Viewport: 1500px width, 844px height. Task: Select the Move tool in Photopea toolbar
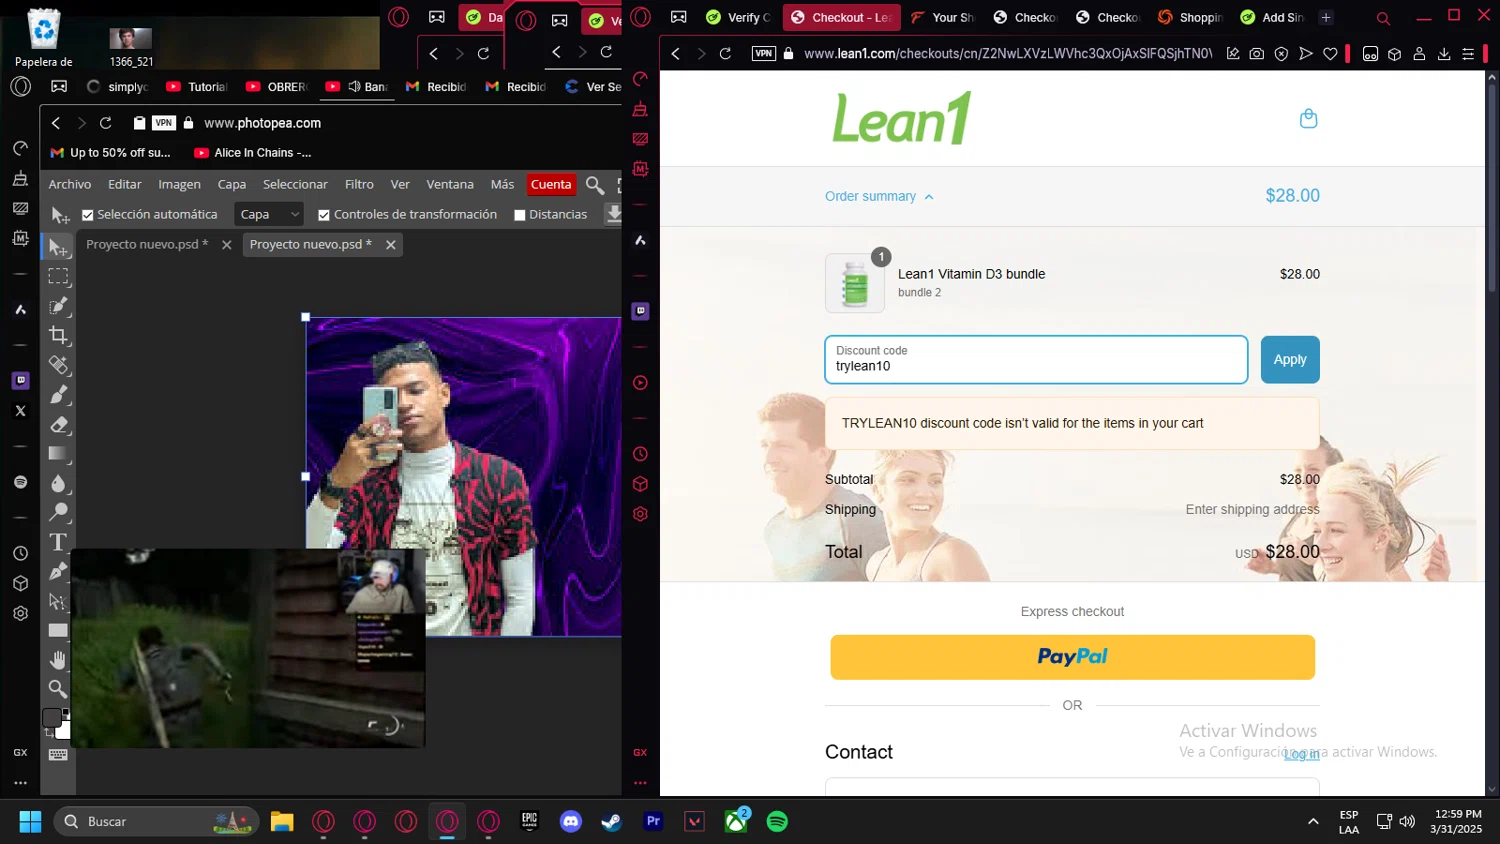(59, 247)
